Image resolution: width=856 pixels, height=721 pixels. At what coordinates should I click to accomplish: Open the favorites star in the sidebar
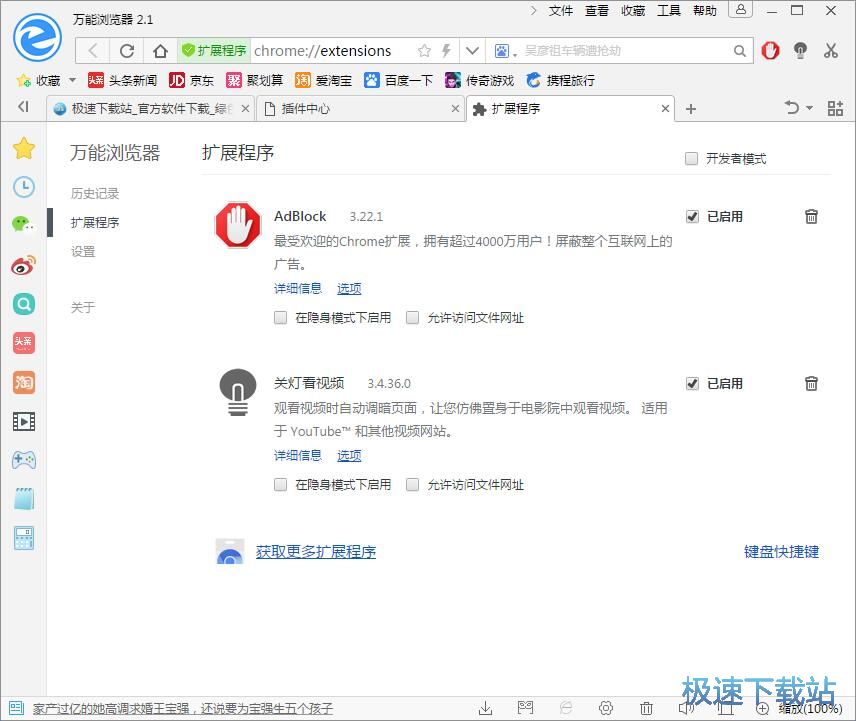[x=24, y=148]
